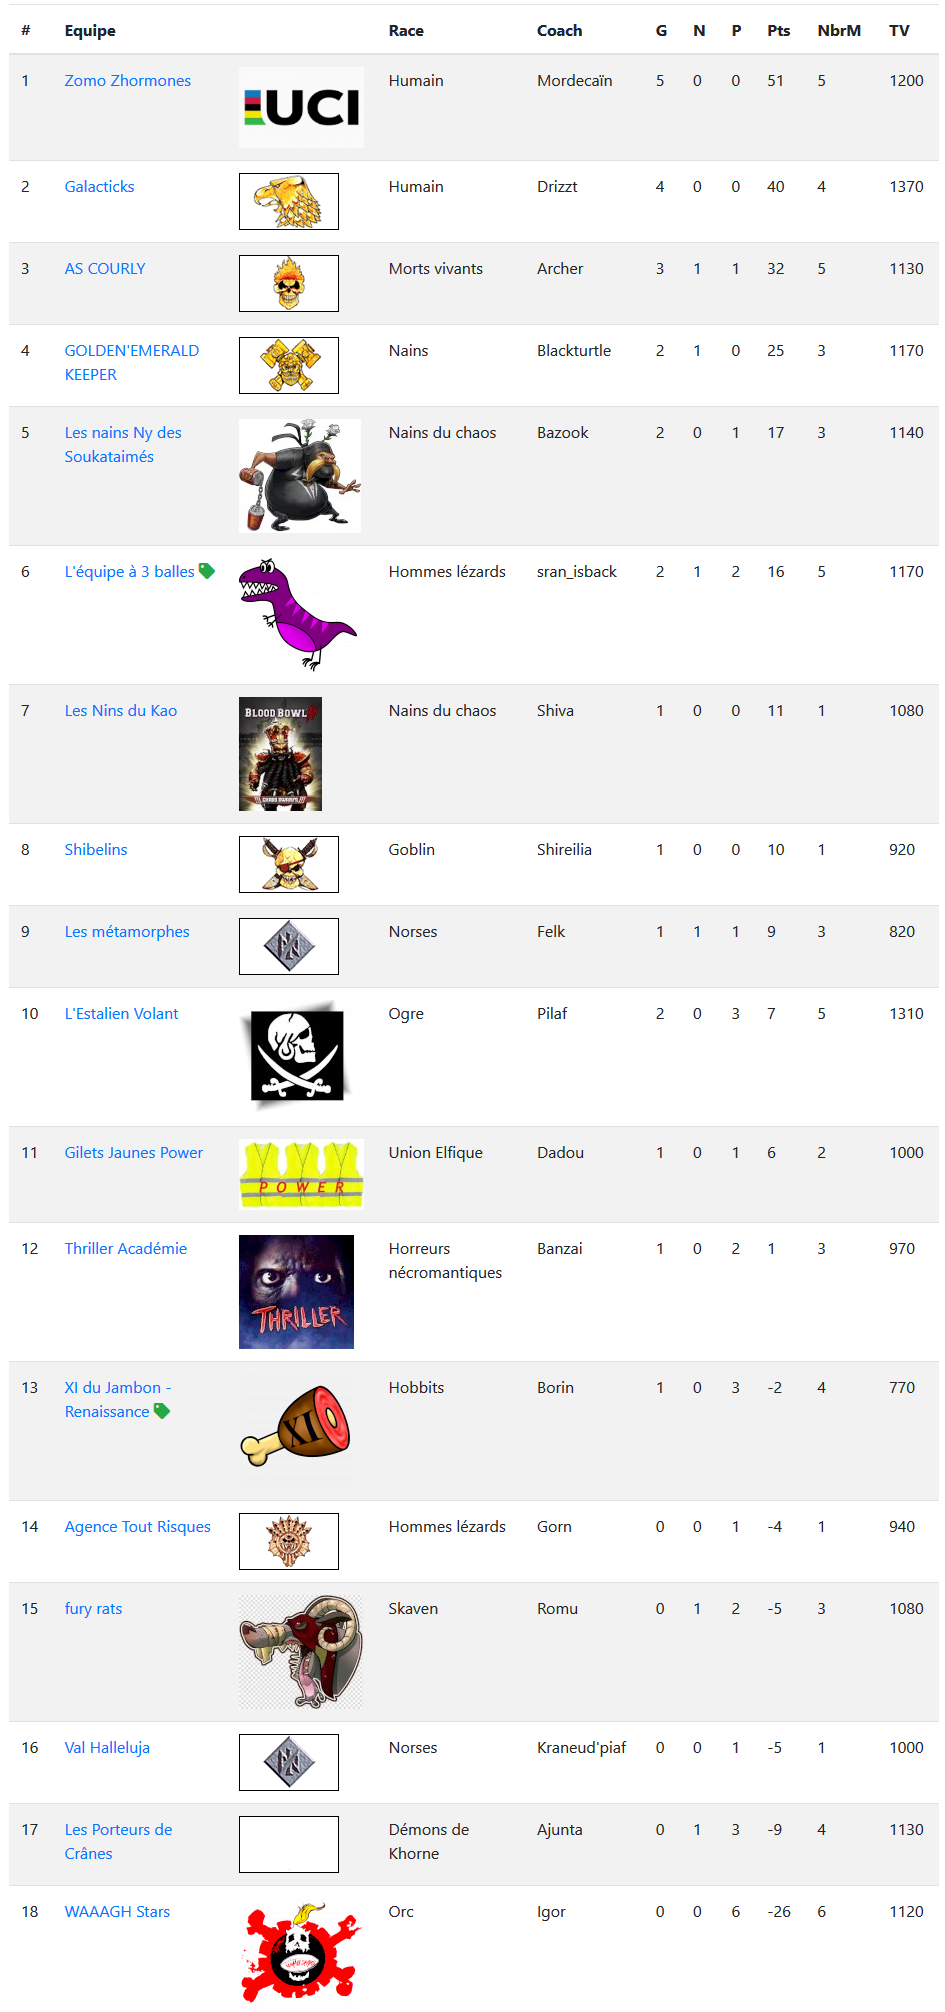Click the Thriller poster team image

296,1292
